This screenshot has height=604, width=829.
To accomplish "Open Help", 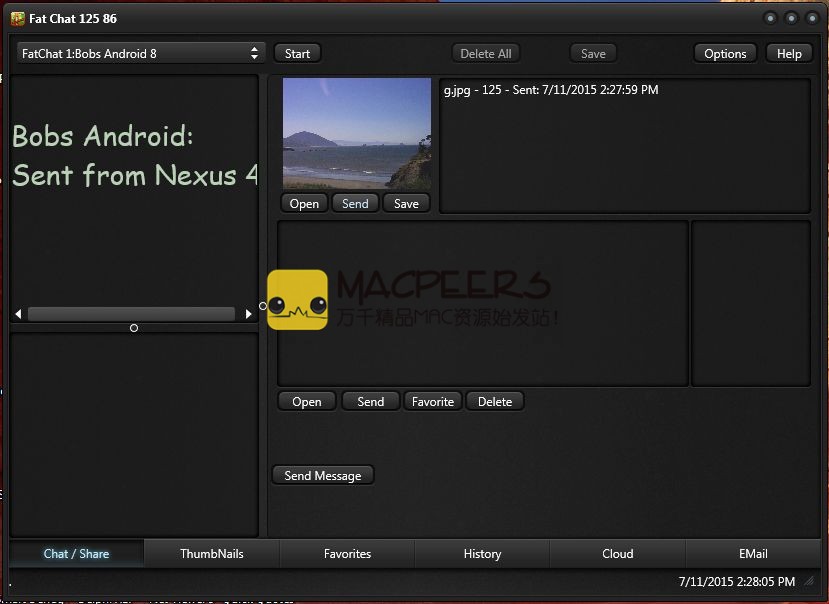I will pyautogui.click(x=789, y=53).
